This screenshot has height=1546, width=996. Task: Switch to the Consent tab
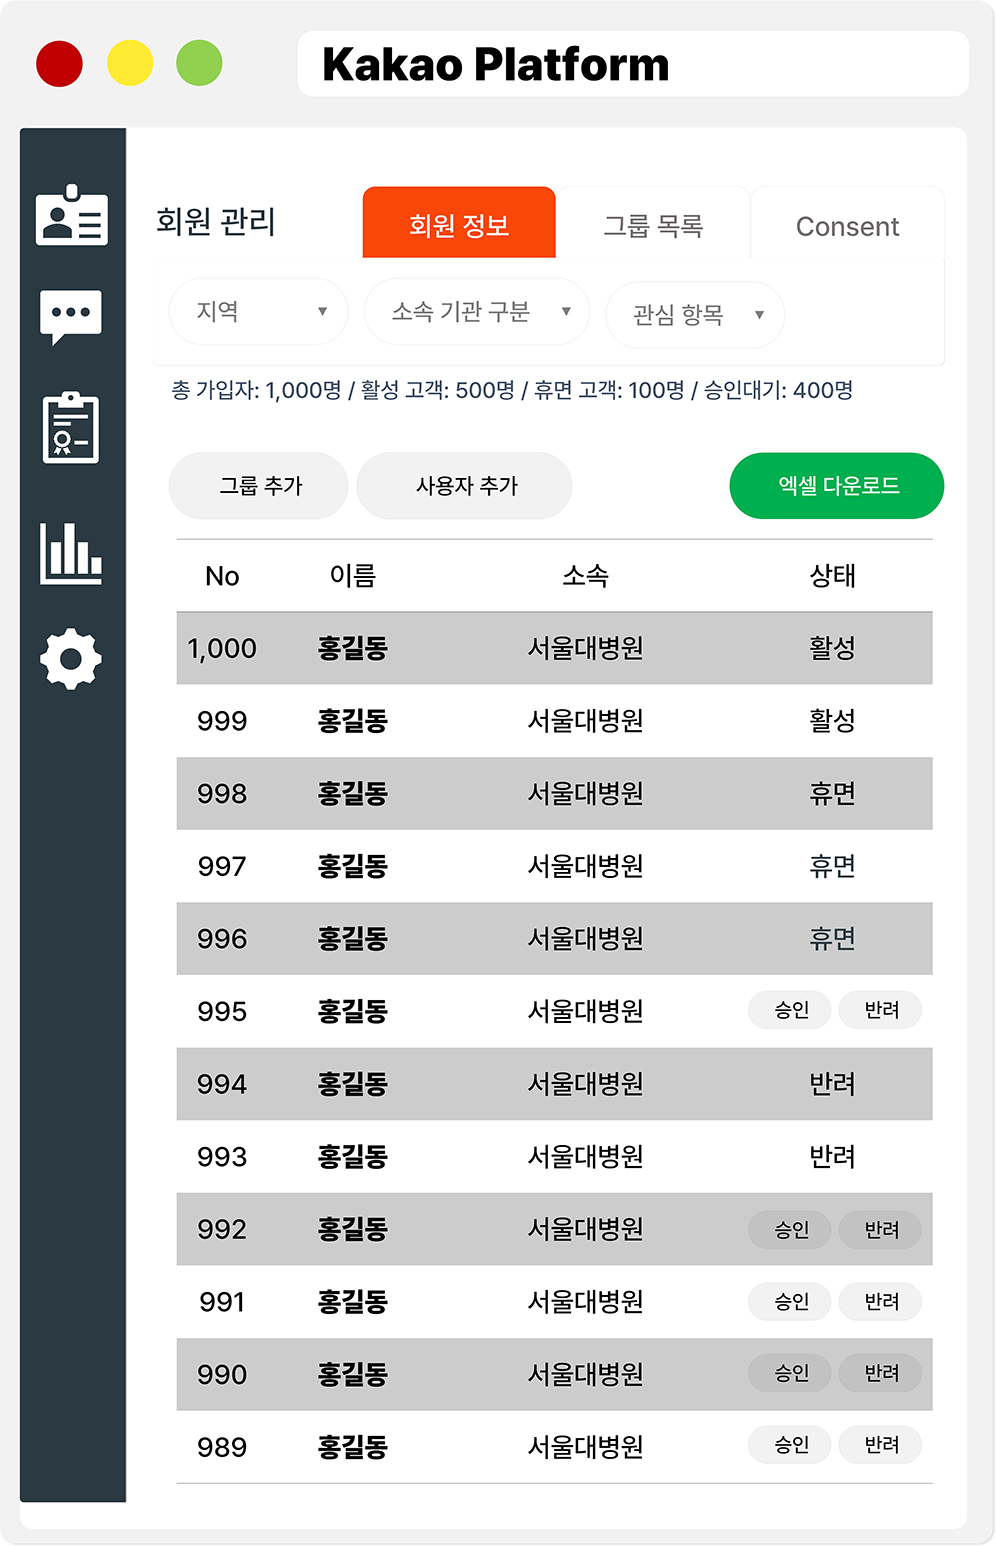(847, 225)
